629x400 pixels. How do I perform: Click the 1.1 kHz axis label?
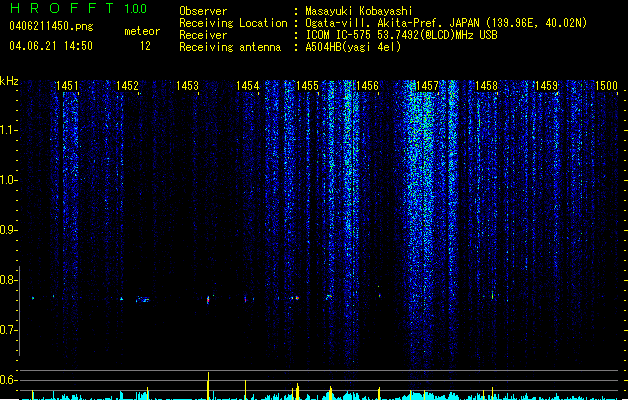[8, 130]
